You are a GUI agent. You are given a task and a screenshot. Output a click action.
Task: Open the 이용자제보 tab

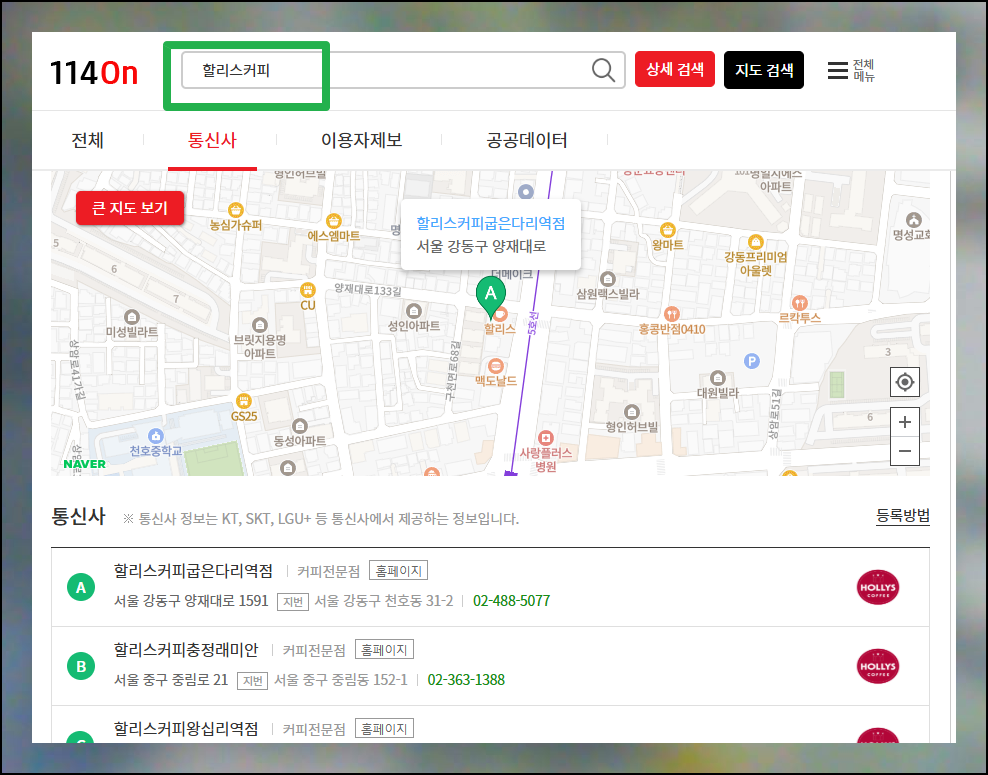point(362,140)
